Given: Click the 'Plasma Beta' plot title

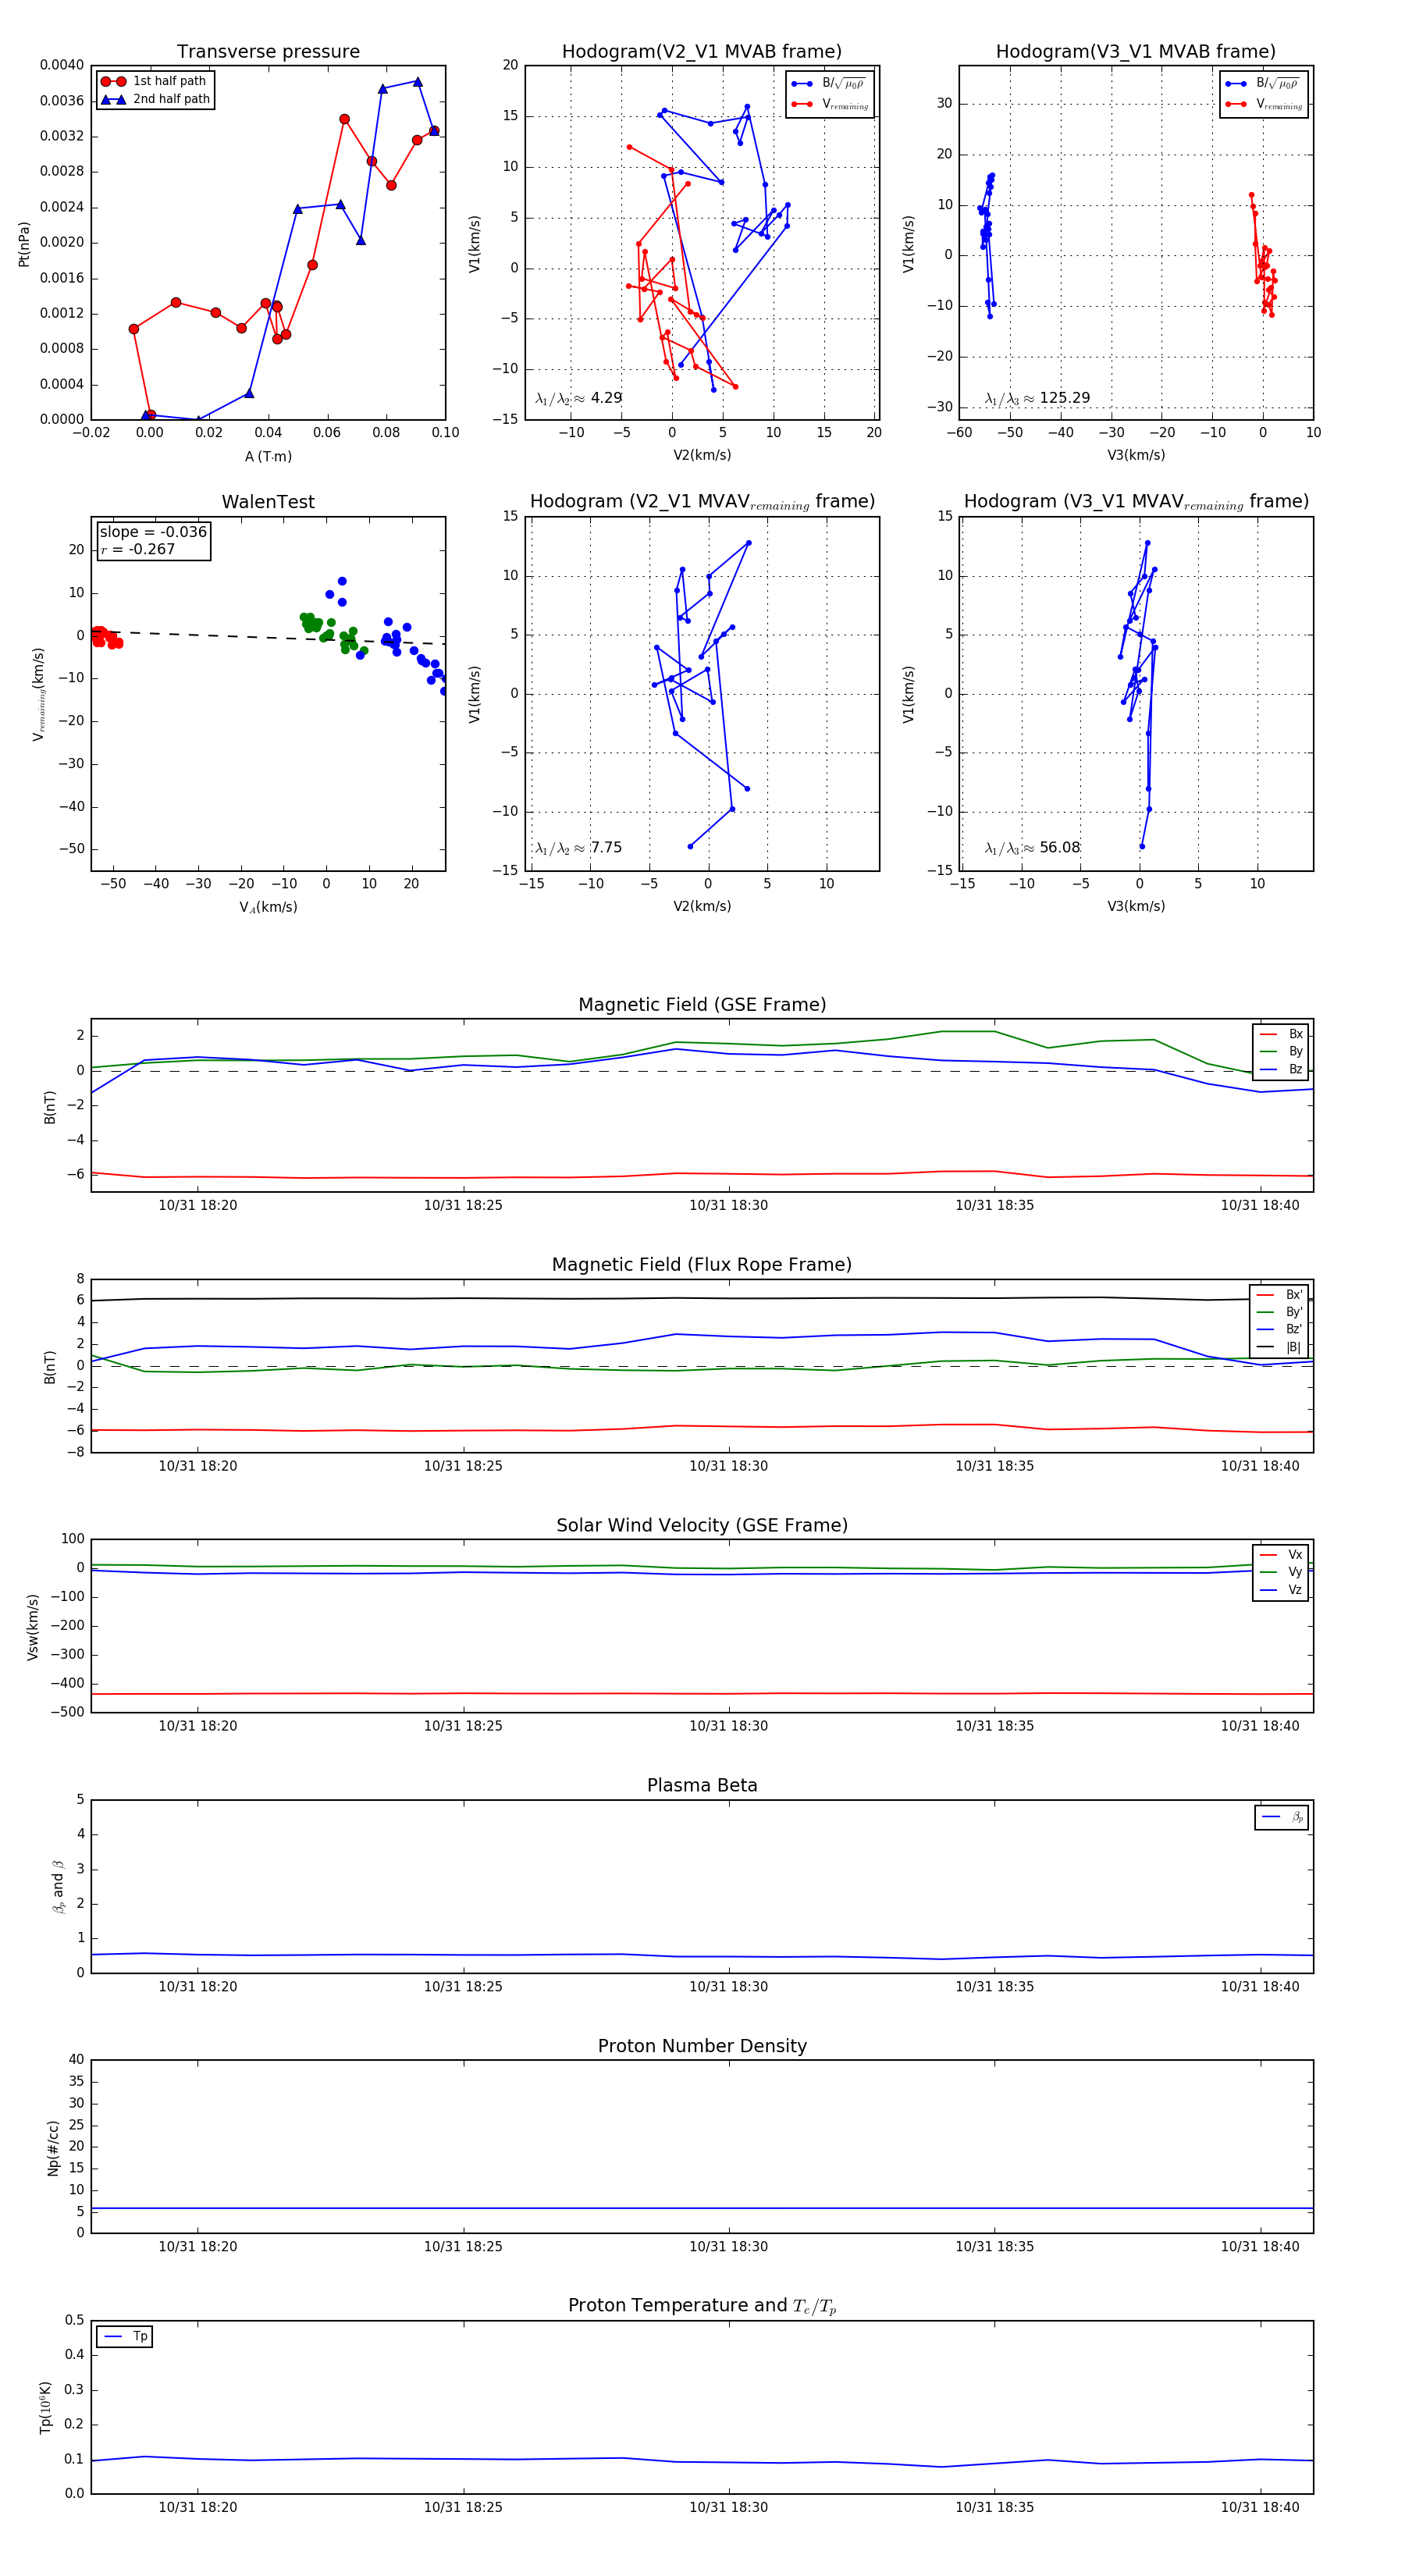Looking at the screenshot, I should 702,1785.
